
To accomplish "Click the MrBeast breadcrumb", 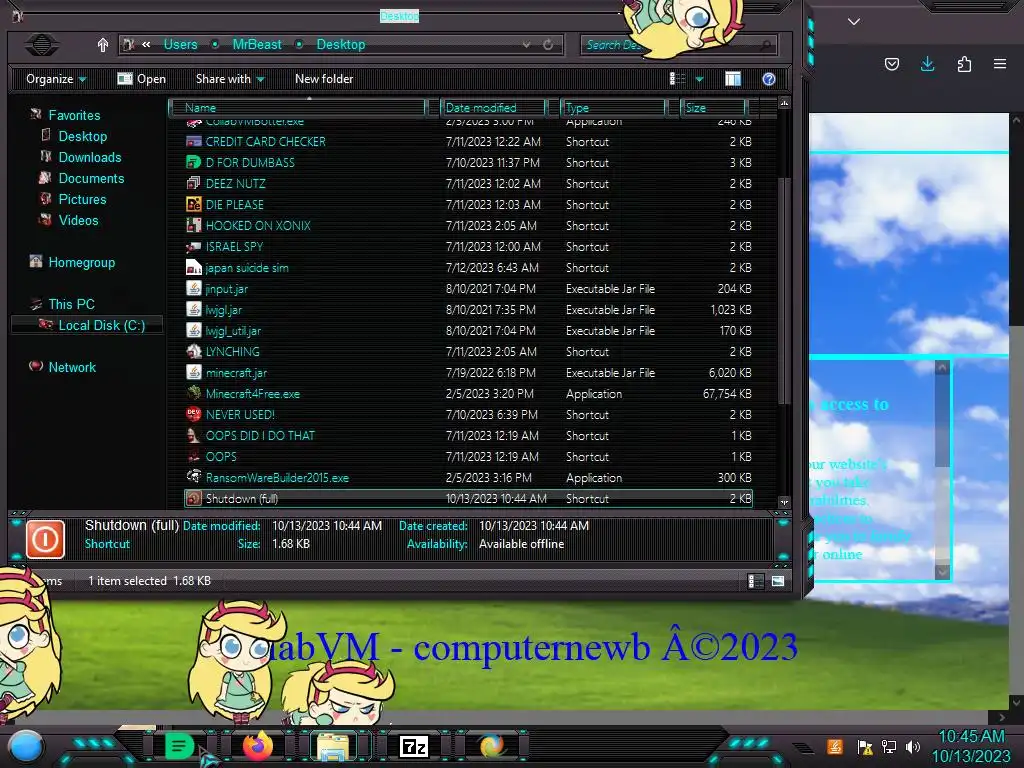I will 257,44.
